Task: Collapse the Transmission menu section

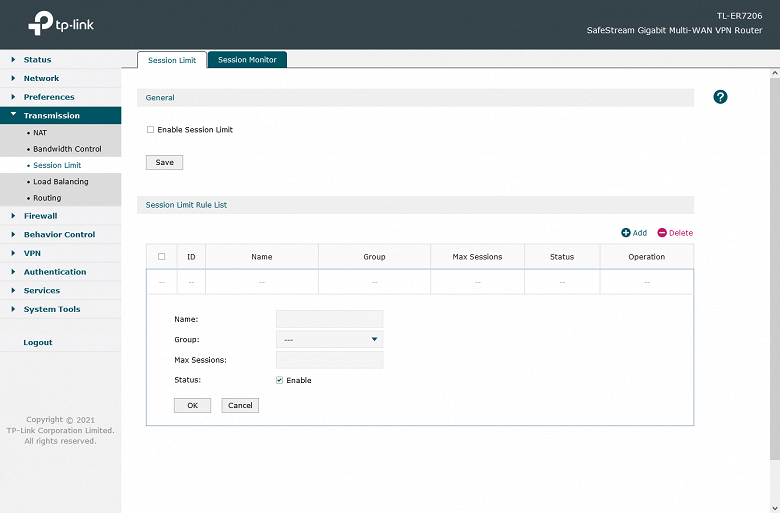Action: 51,116
